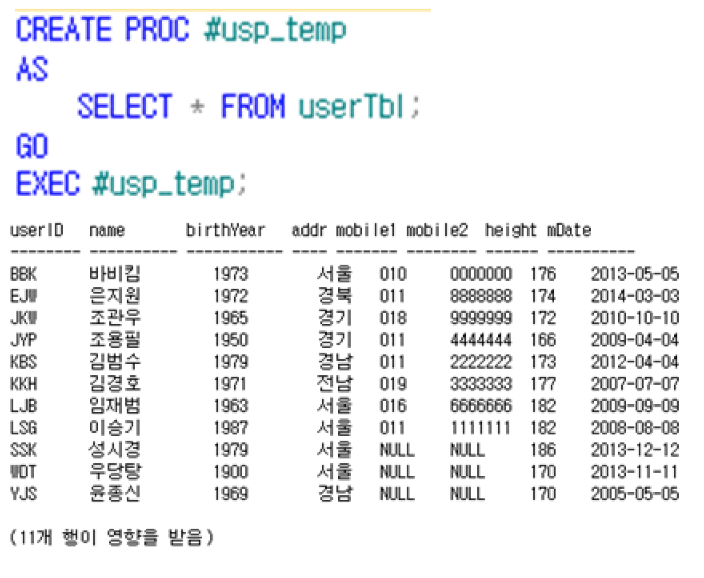The width and height of the screenshot is (704, 578).
Task: Select the JKW userID cell
Action: (23, 318)
